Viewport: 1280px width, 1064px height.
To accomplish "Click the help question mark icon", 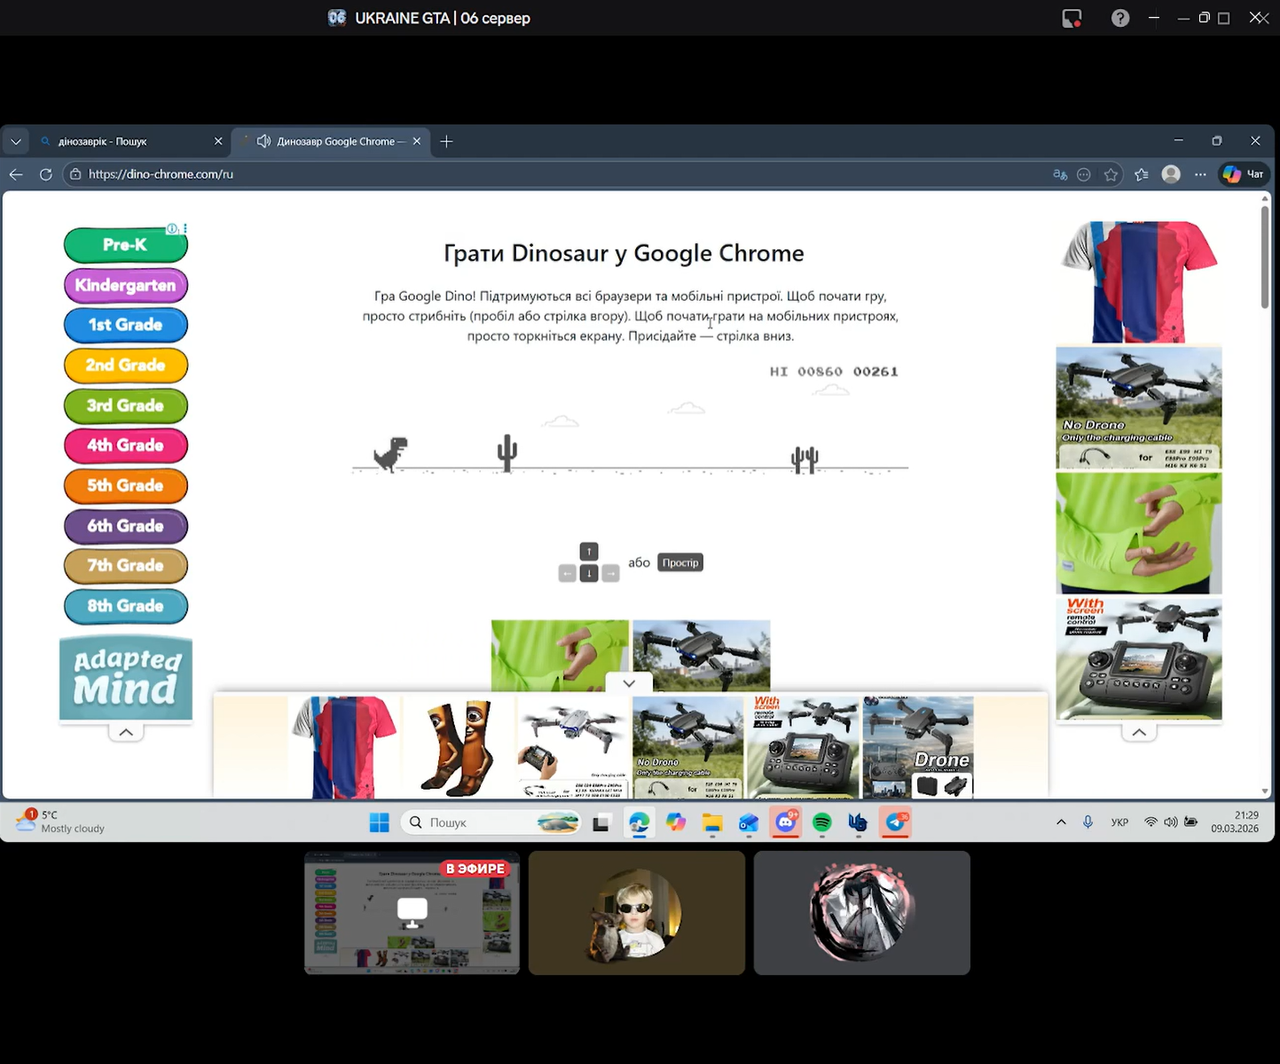I will click(1120, 18).
